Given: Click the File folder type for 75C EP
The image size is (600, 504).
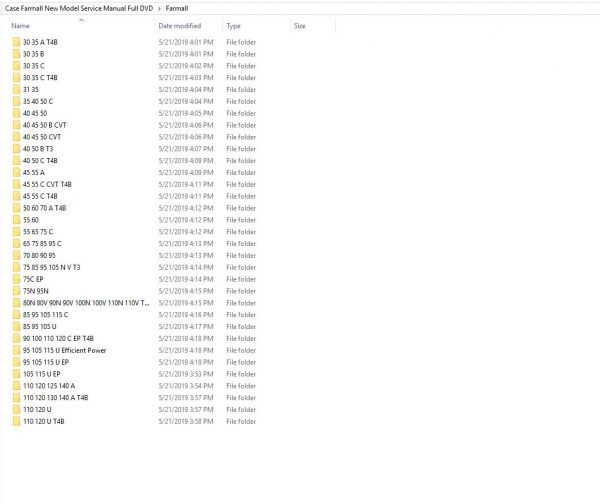Looking at the screenshot, I should point(241,279).
